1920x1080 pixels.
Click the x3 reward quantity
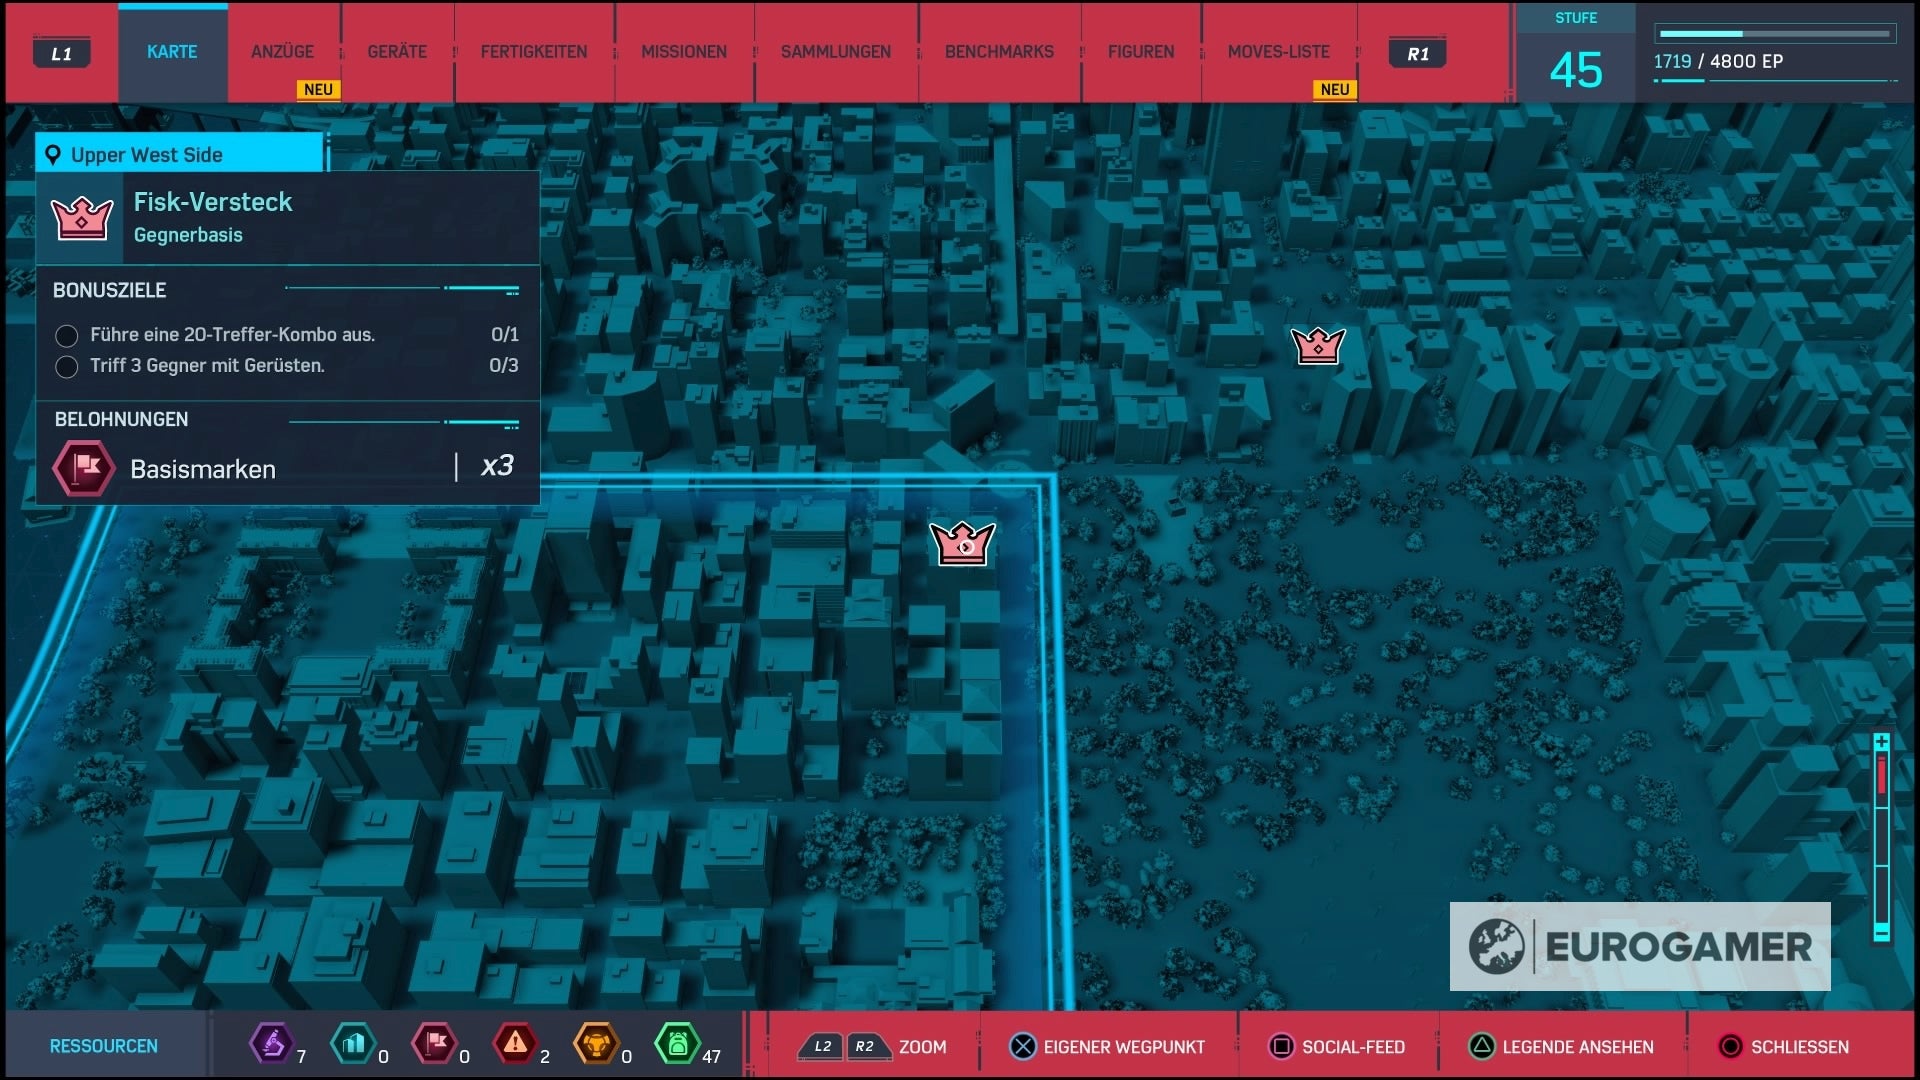(x=497, y=466)
